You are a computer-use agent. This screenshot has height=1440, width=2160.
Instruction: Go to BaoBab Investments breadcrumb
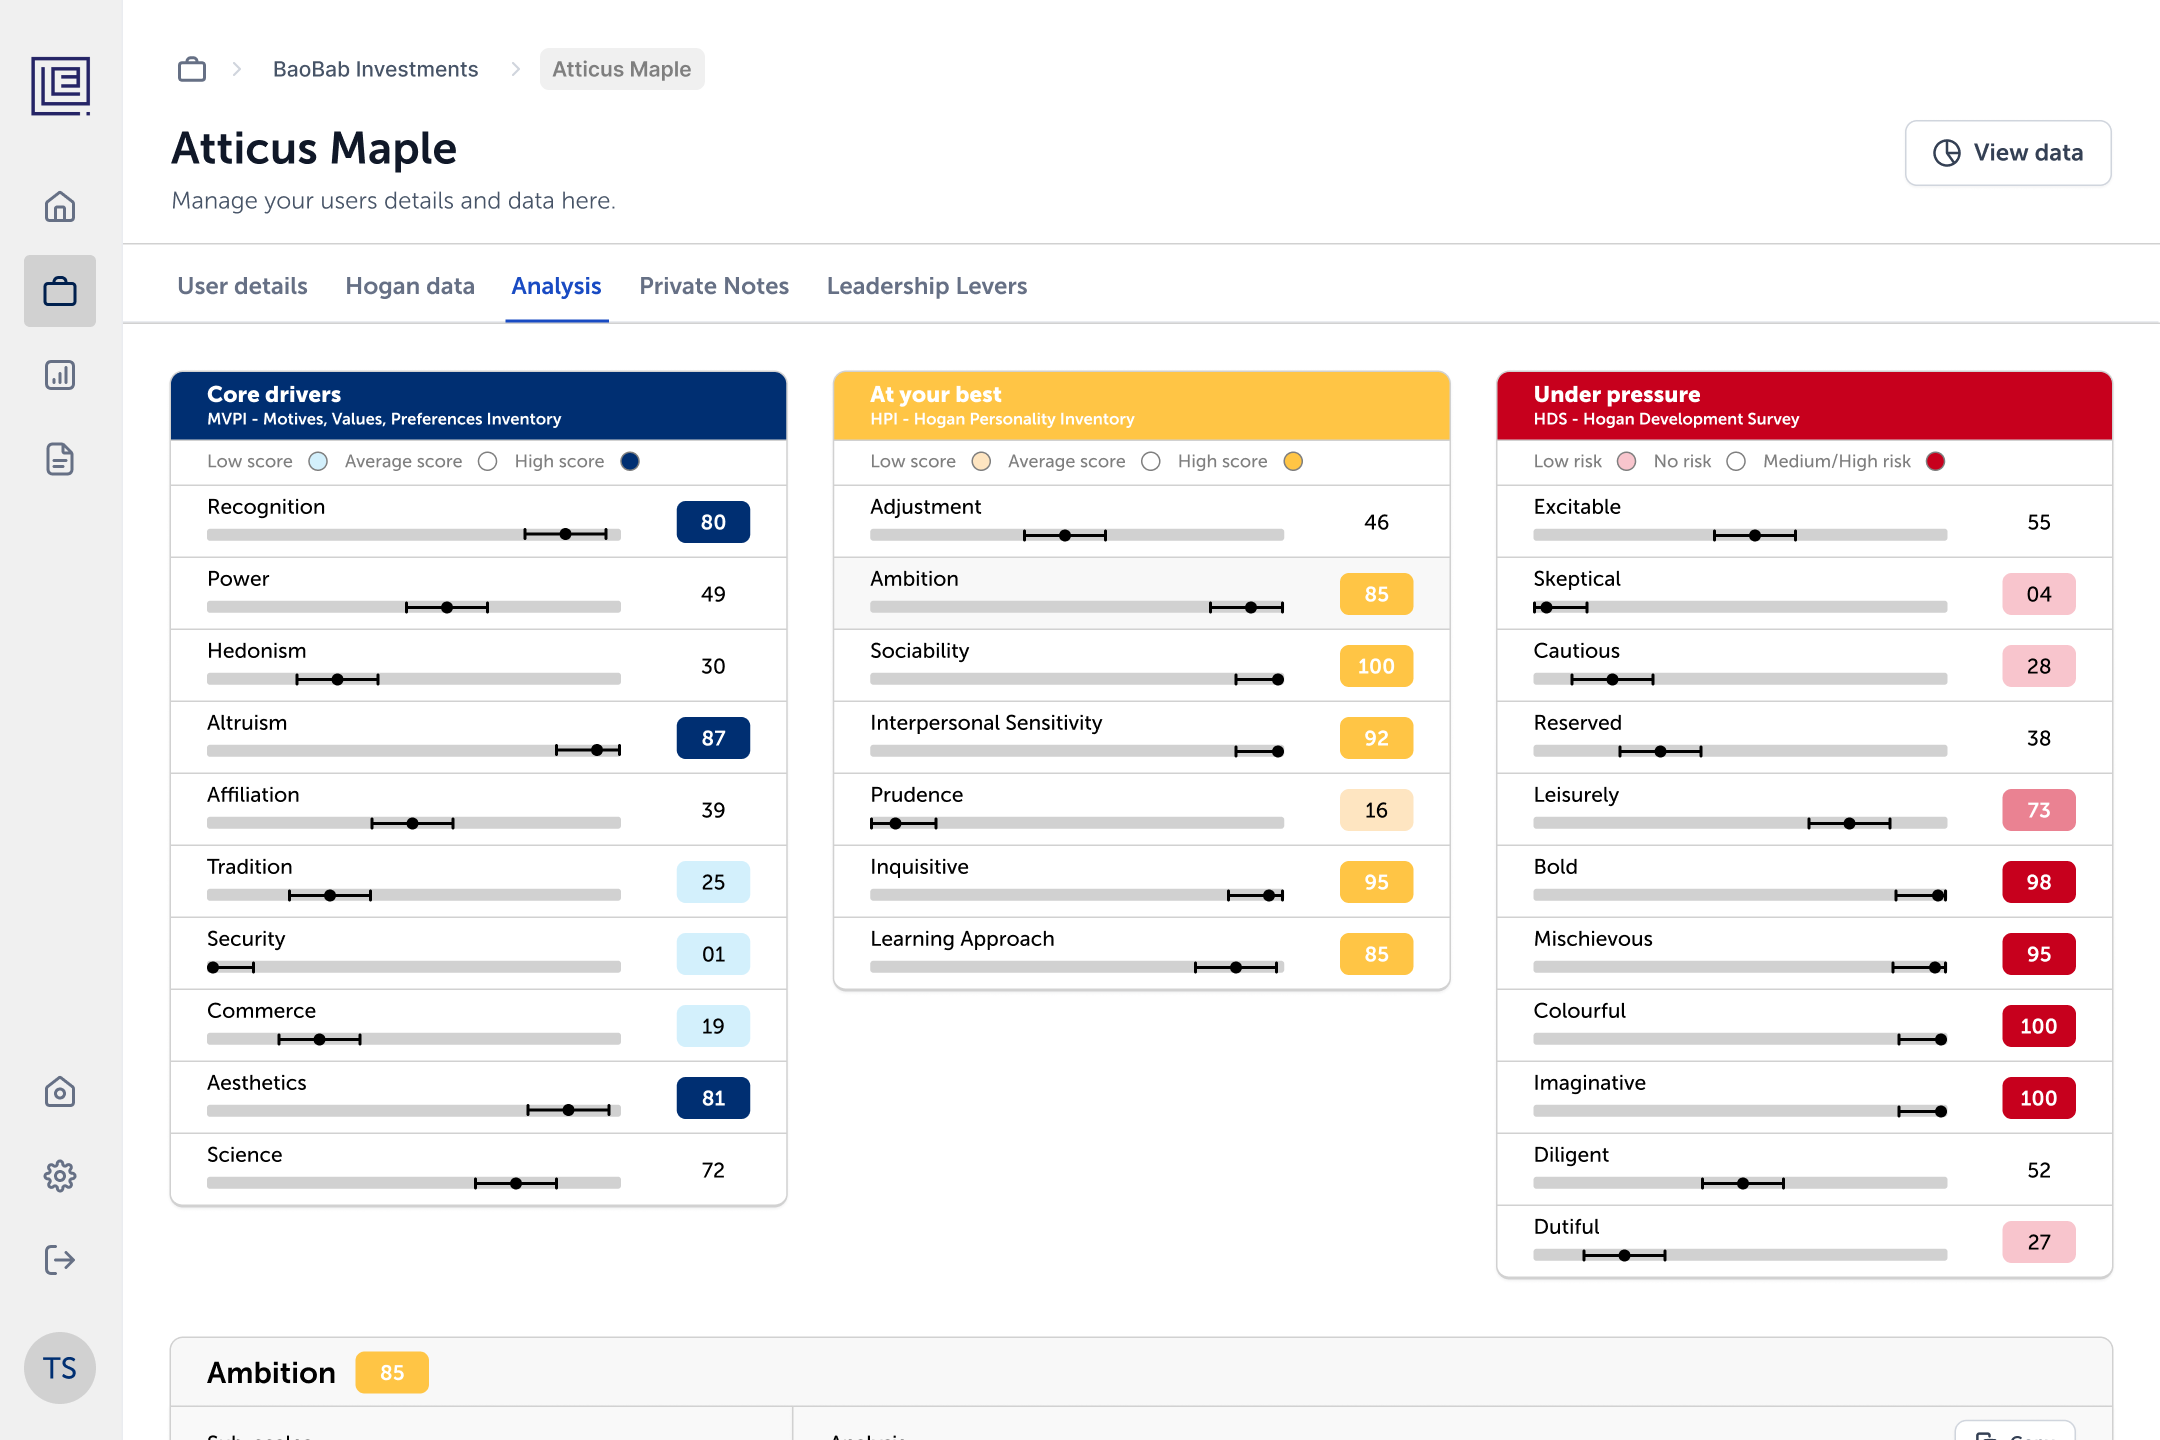376,69
